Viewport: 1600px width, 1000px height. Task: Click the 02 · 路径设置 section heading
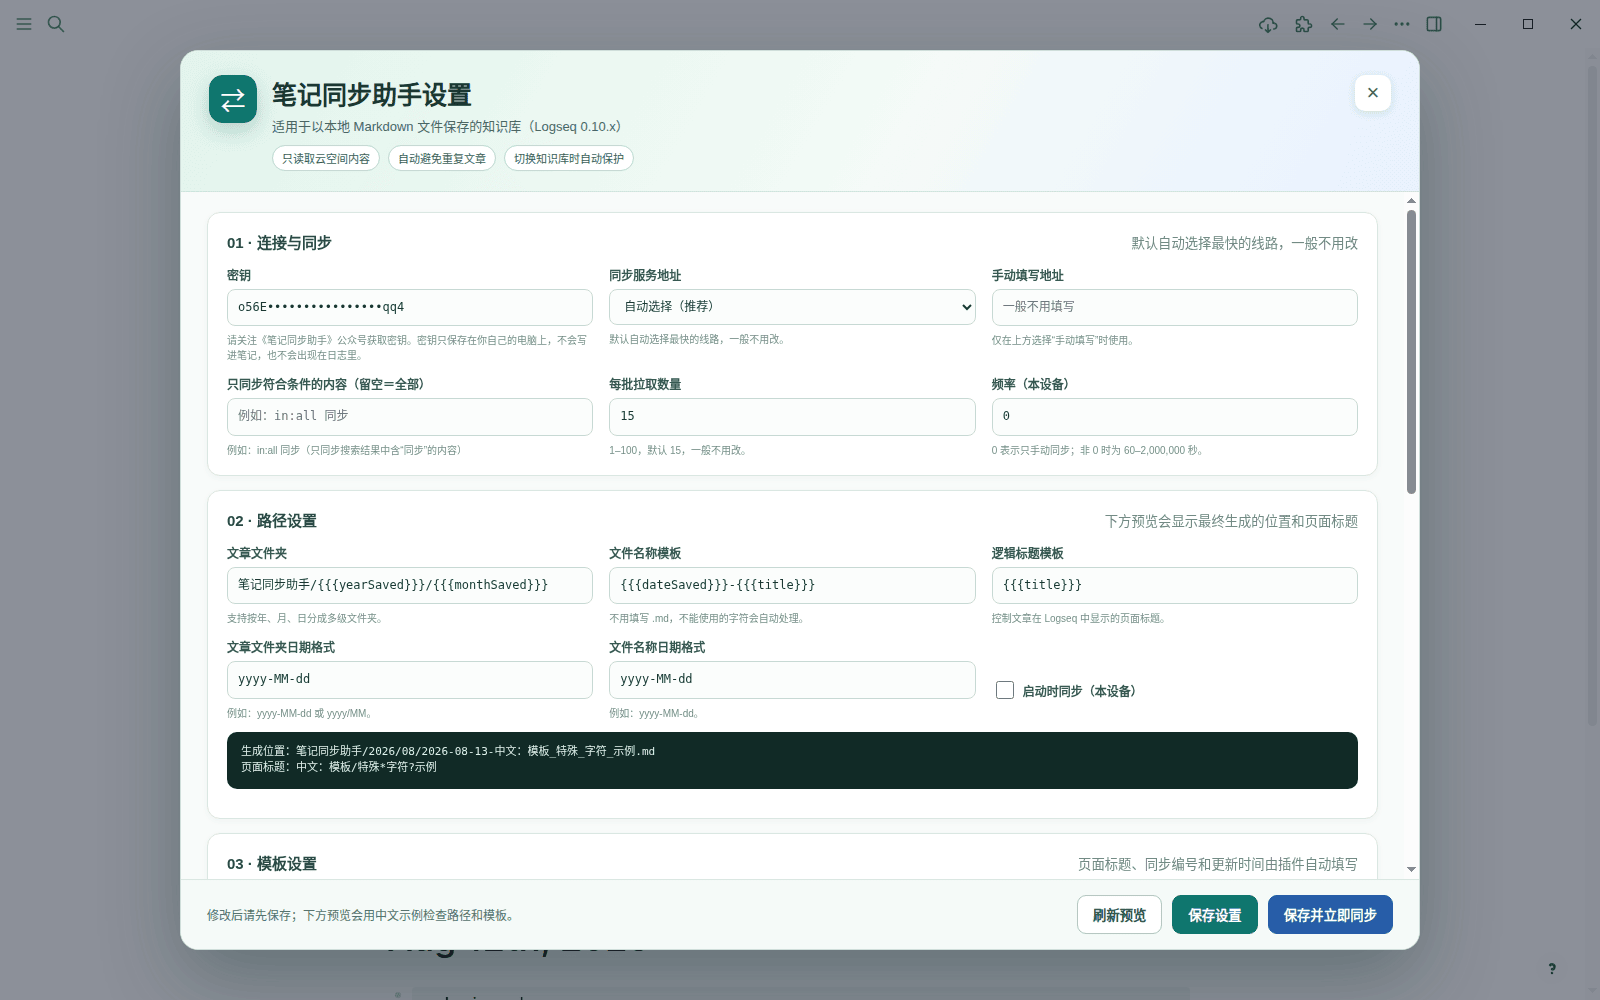(272, 521)
